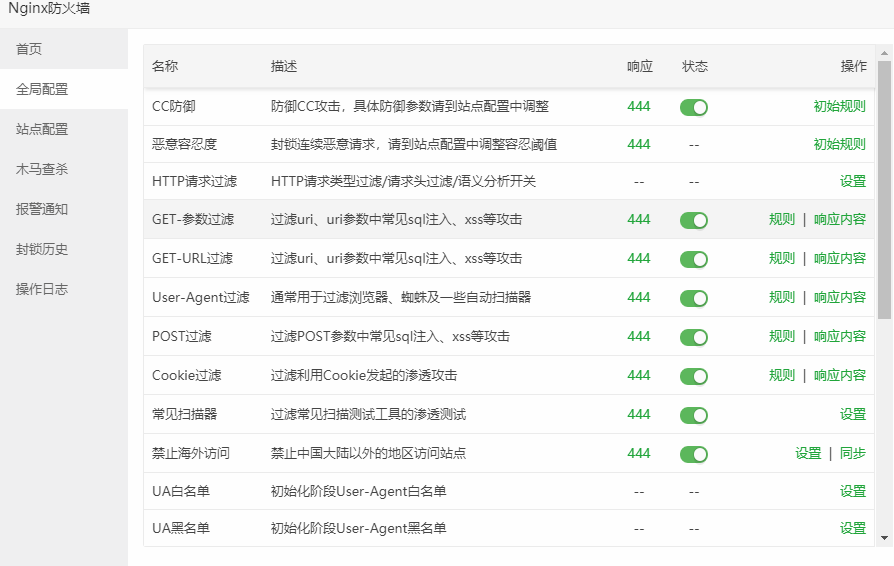This screenshot has height=566, width=894.
Task: Open 响应内容 for GET-URL过滤
Action: click(839, 258)
